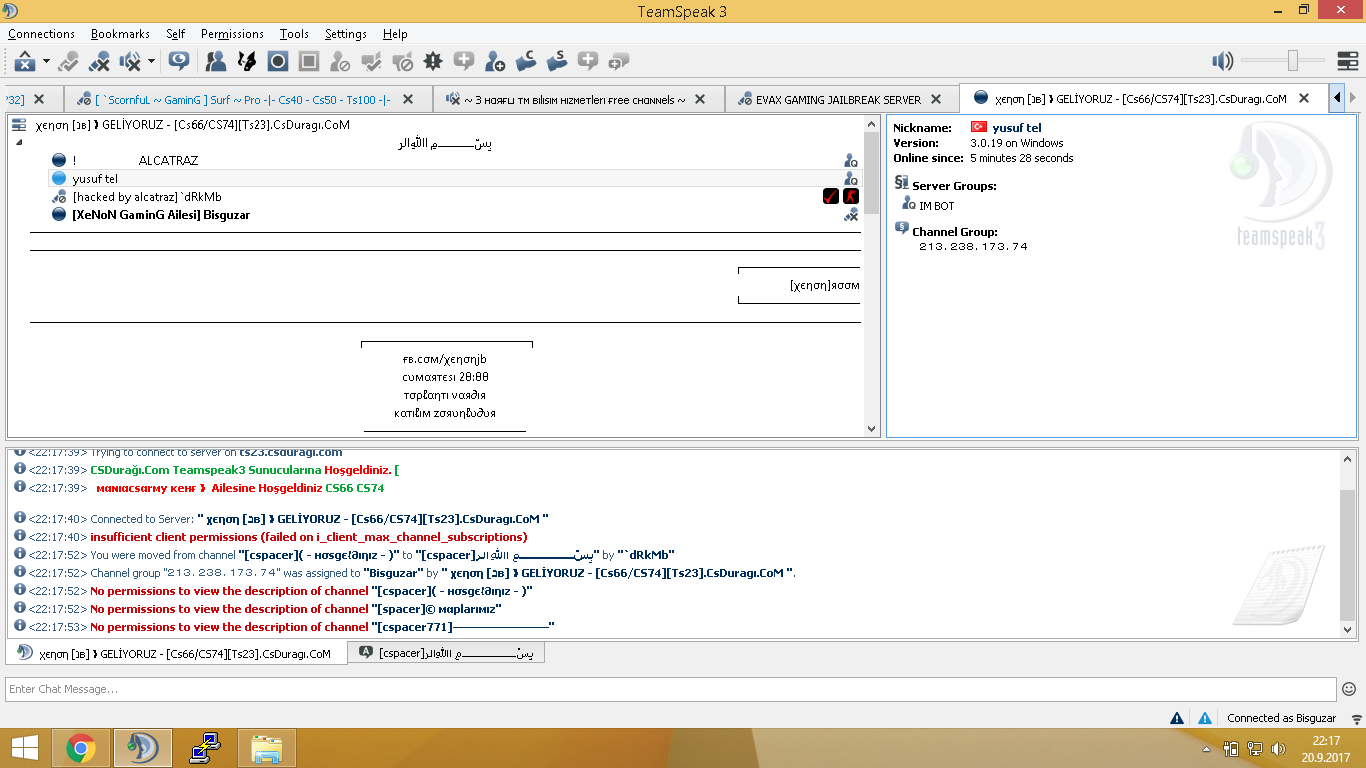This screenshot has width=1366, height=768.
Task: Click the single chat bubble toolbar icon
Action: 179,61
